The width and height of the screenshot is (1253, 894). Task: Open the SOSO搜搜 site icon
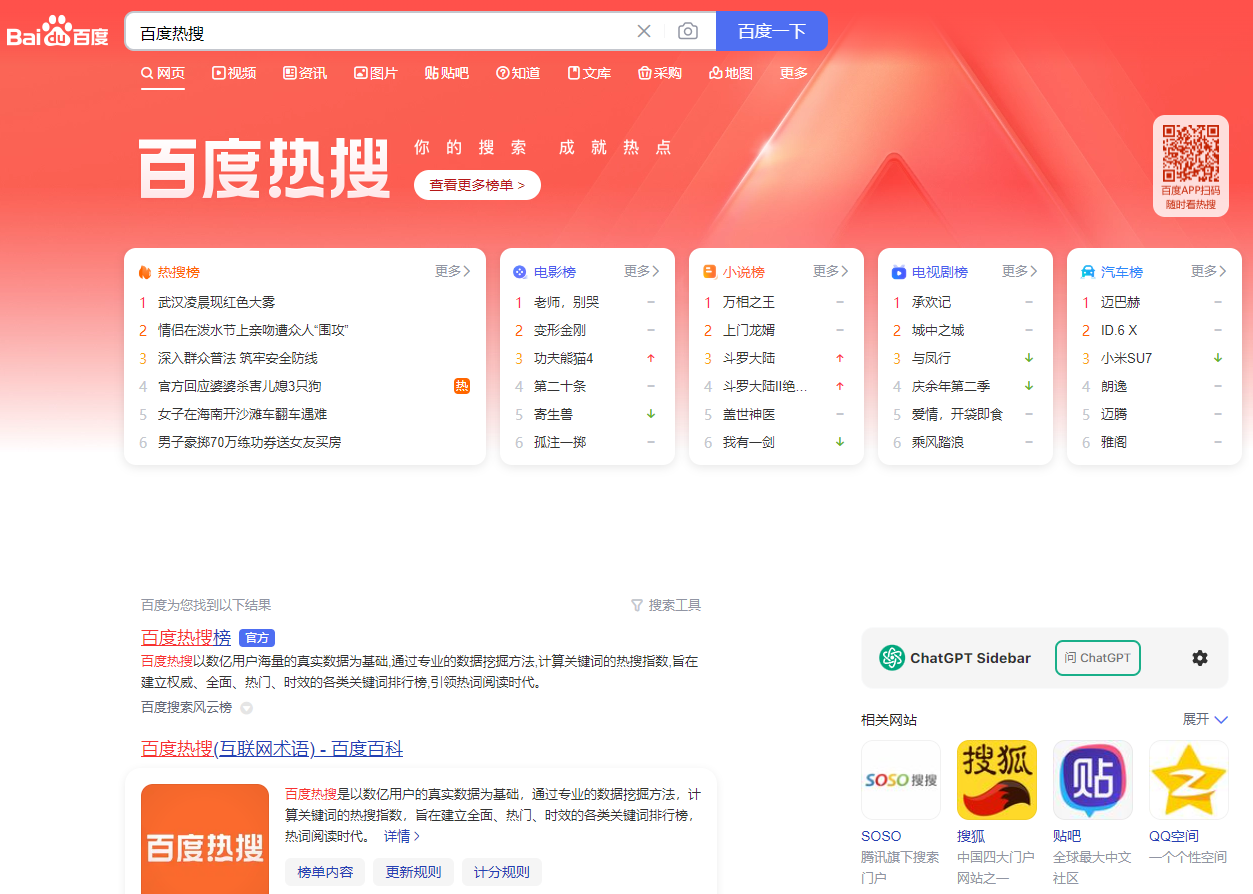coord(901,780)
